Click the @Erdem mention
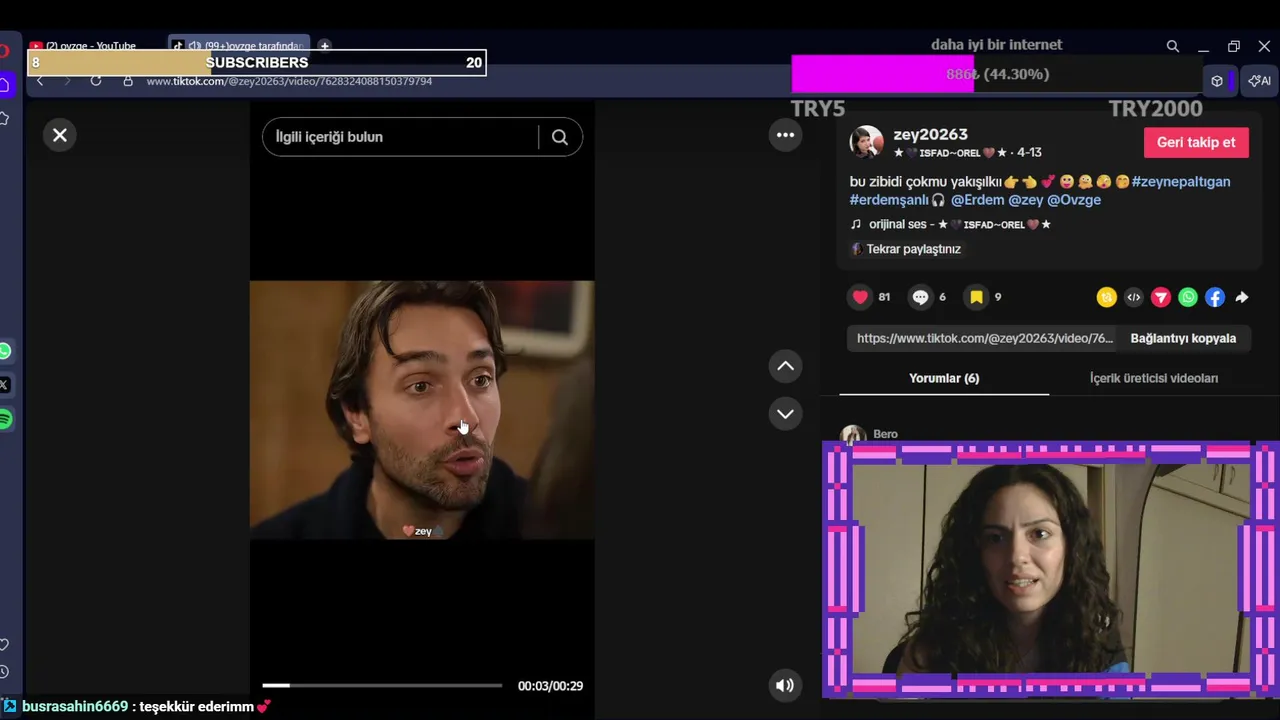1280x720 pixels. (x=977, y=200)
